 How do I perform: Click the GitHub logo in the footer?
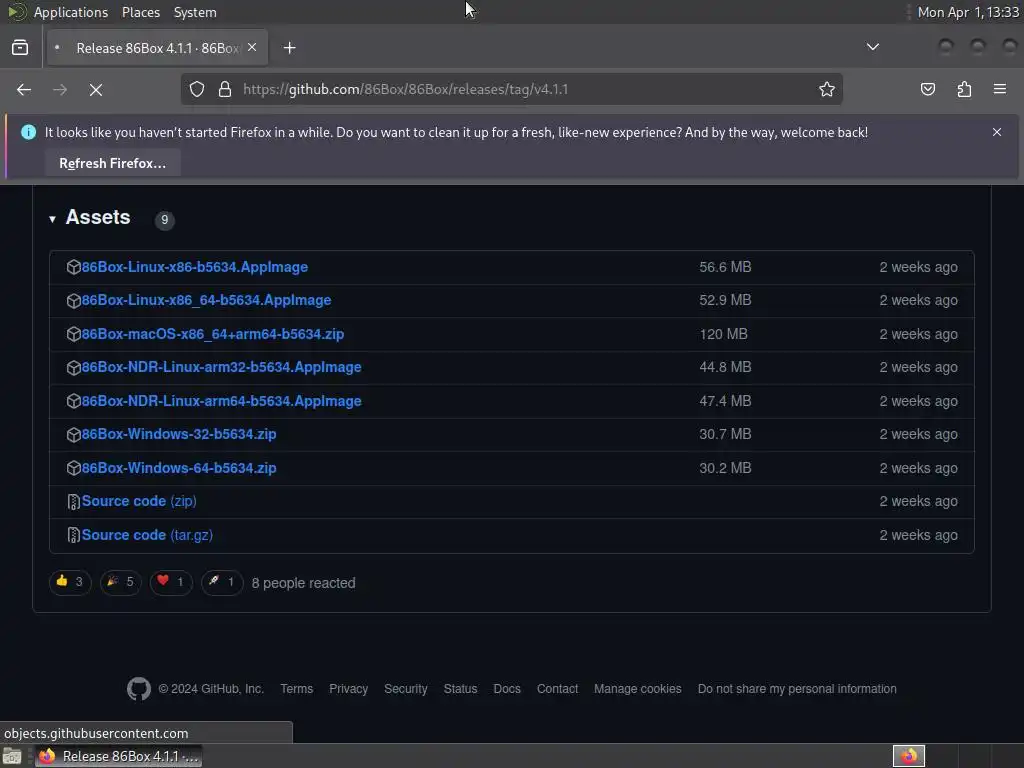(138, 688)
